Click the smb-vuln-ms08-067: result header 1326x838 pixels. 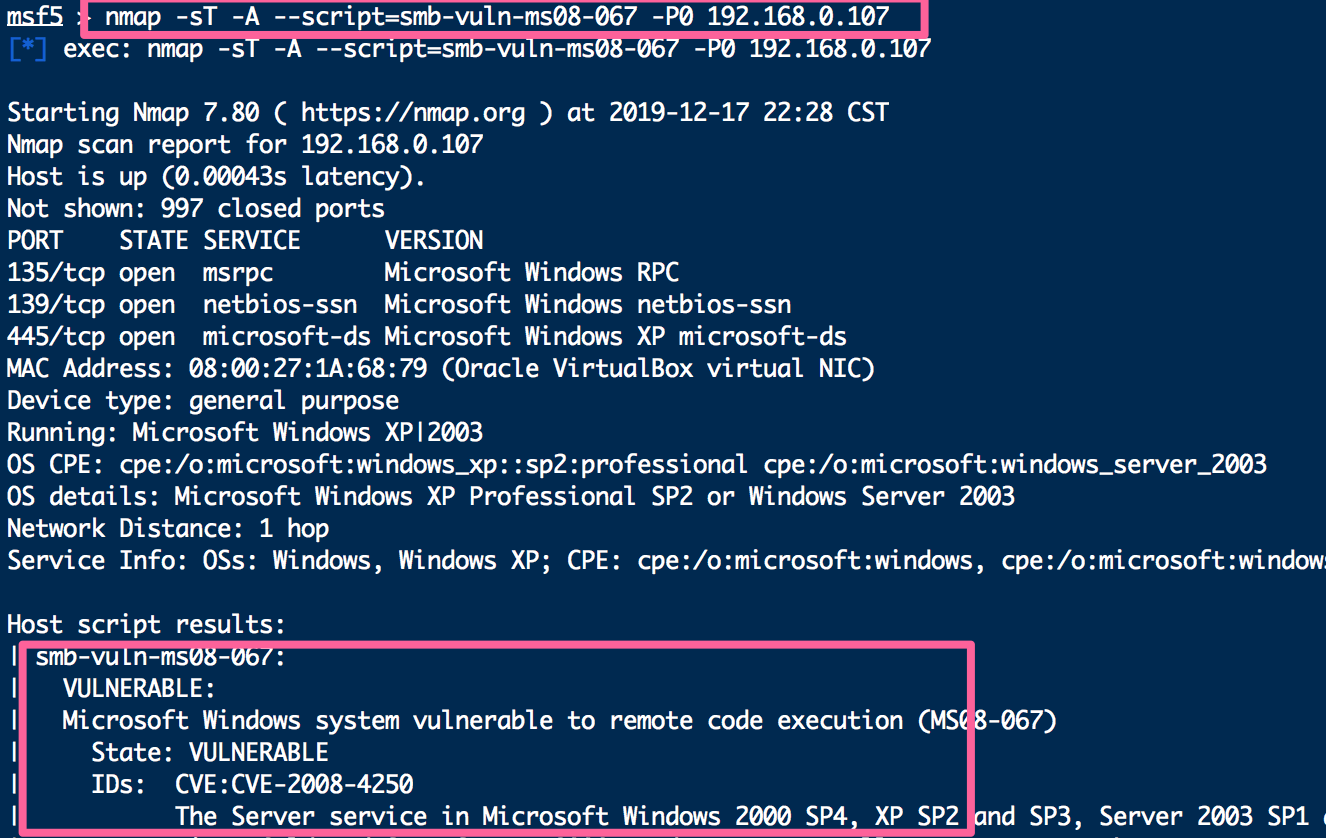[160, 657]
